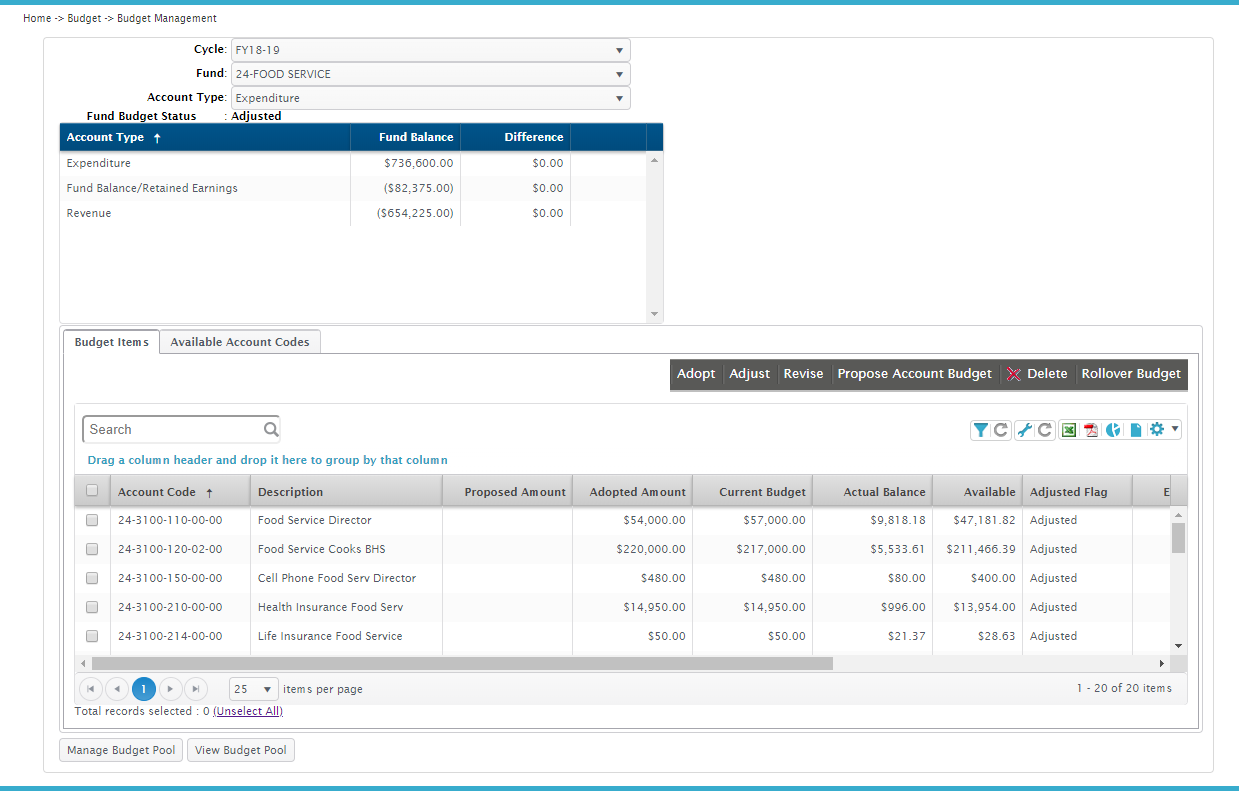
Task: Reset the filter with refresh icon beside funnel
Action: pos(1000,430)
